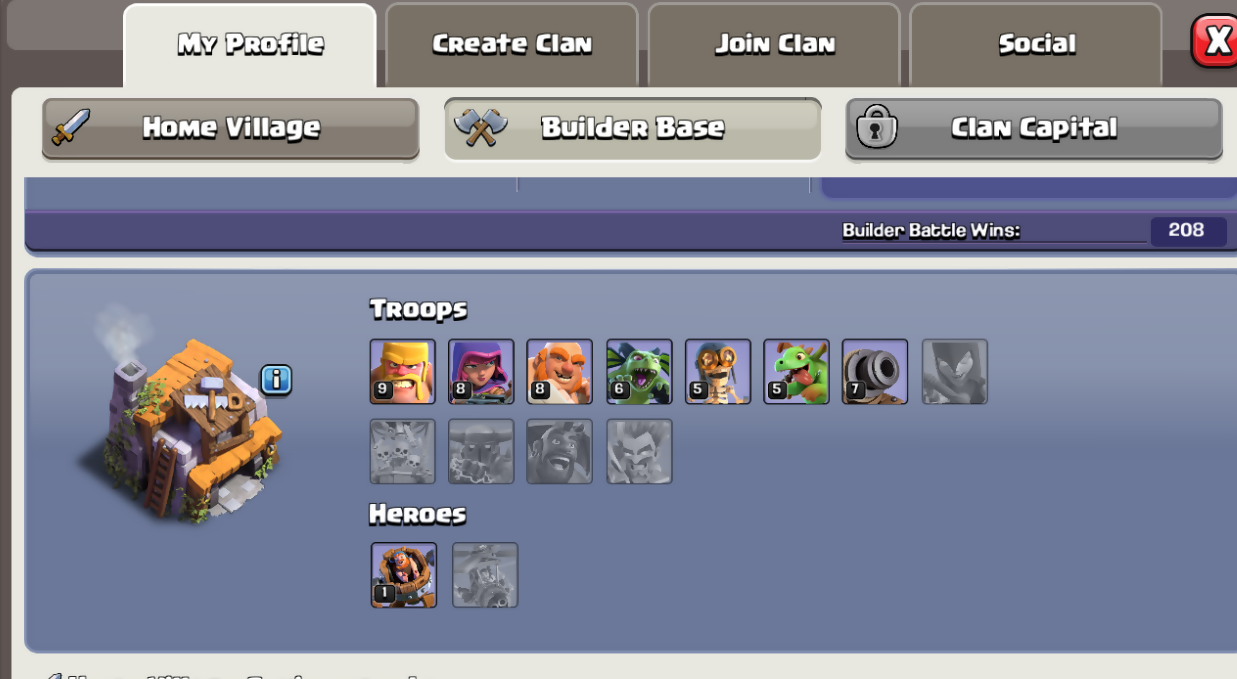
Task: Show the Home Village profile
Action: pyautogui.click(x=230, y=128)
